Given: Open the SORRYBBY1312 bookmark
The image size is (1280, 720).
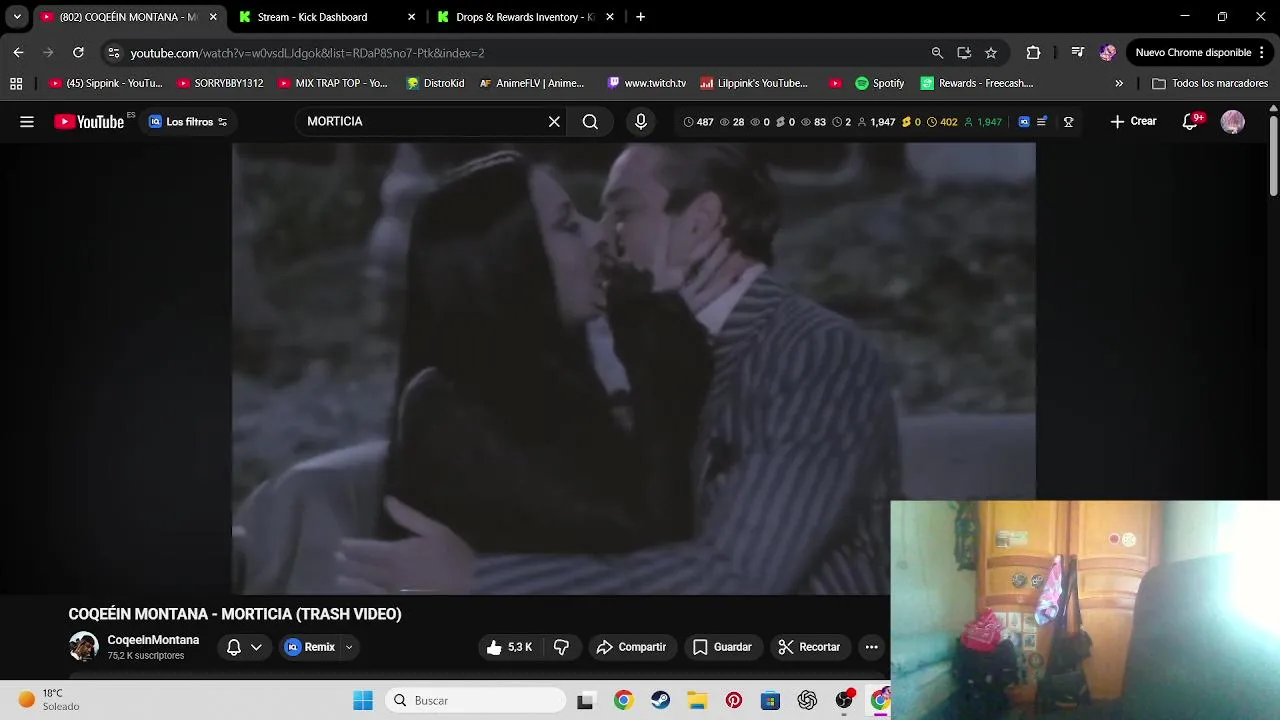Looking at the screenshot, I should pyautogui.click(x=220, y=84).
